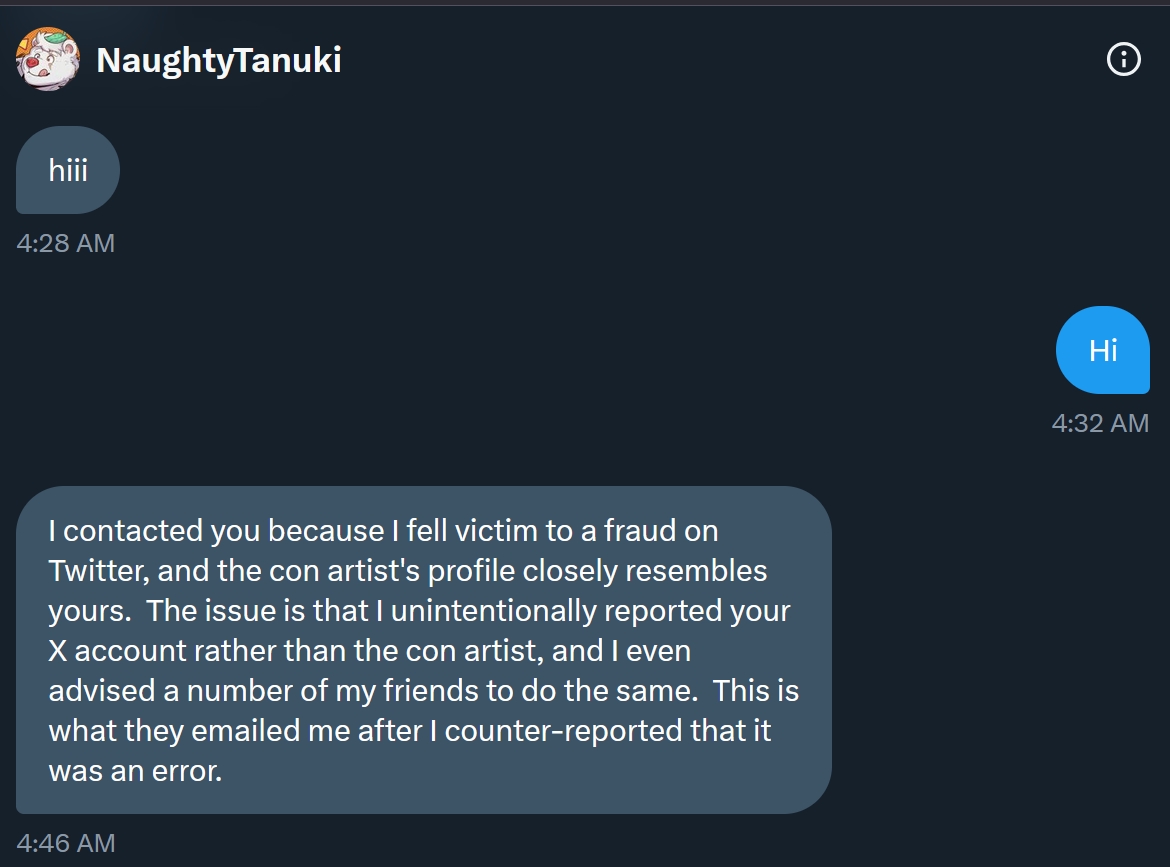Click the words "was an error." in the message
The height and width of the screenshot is (867, 1170).
[134, 771]
